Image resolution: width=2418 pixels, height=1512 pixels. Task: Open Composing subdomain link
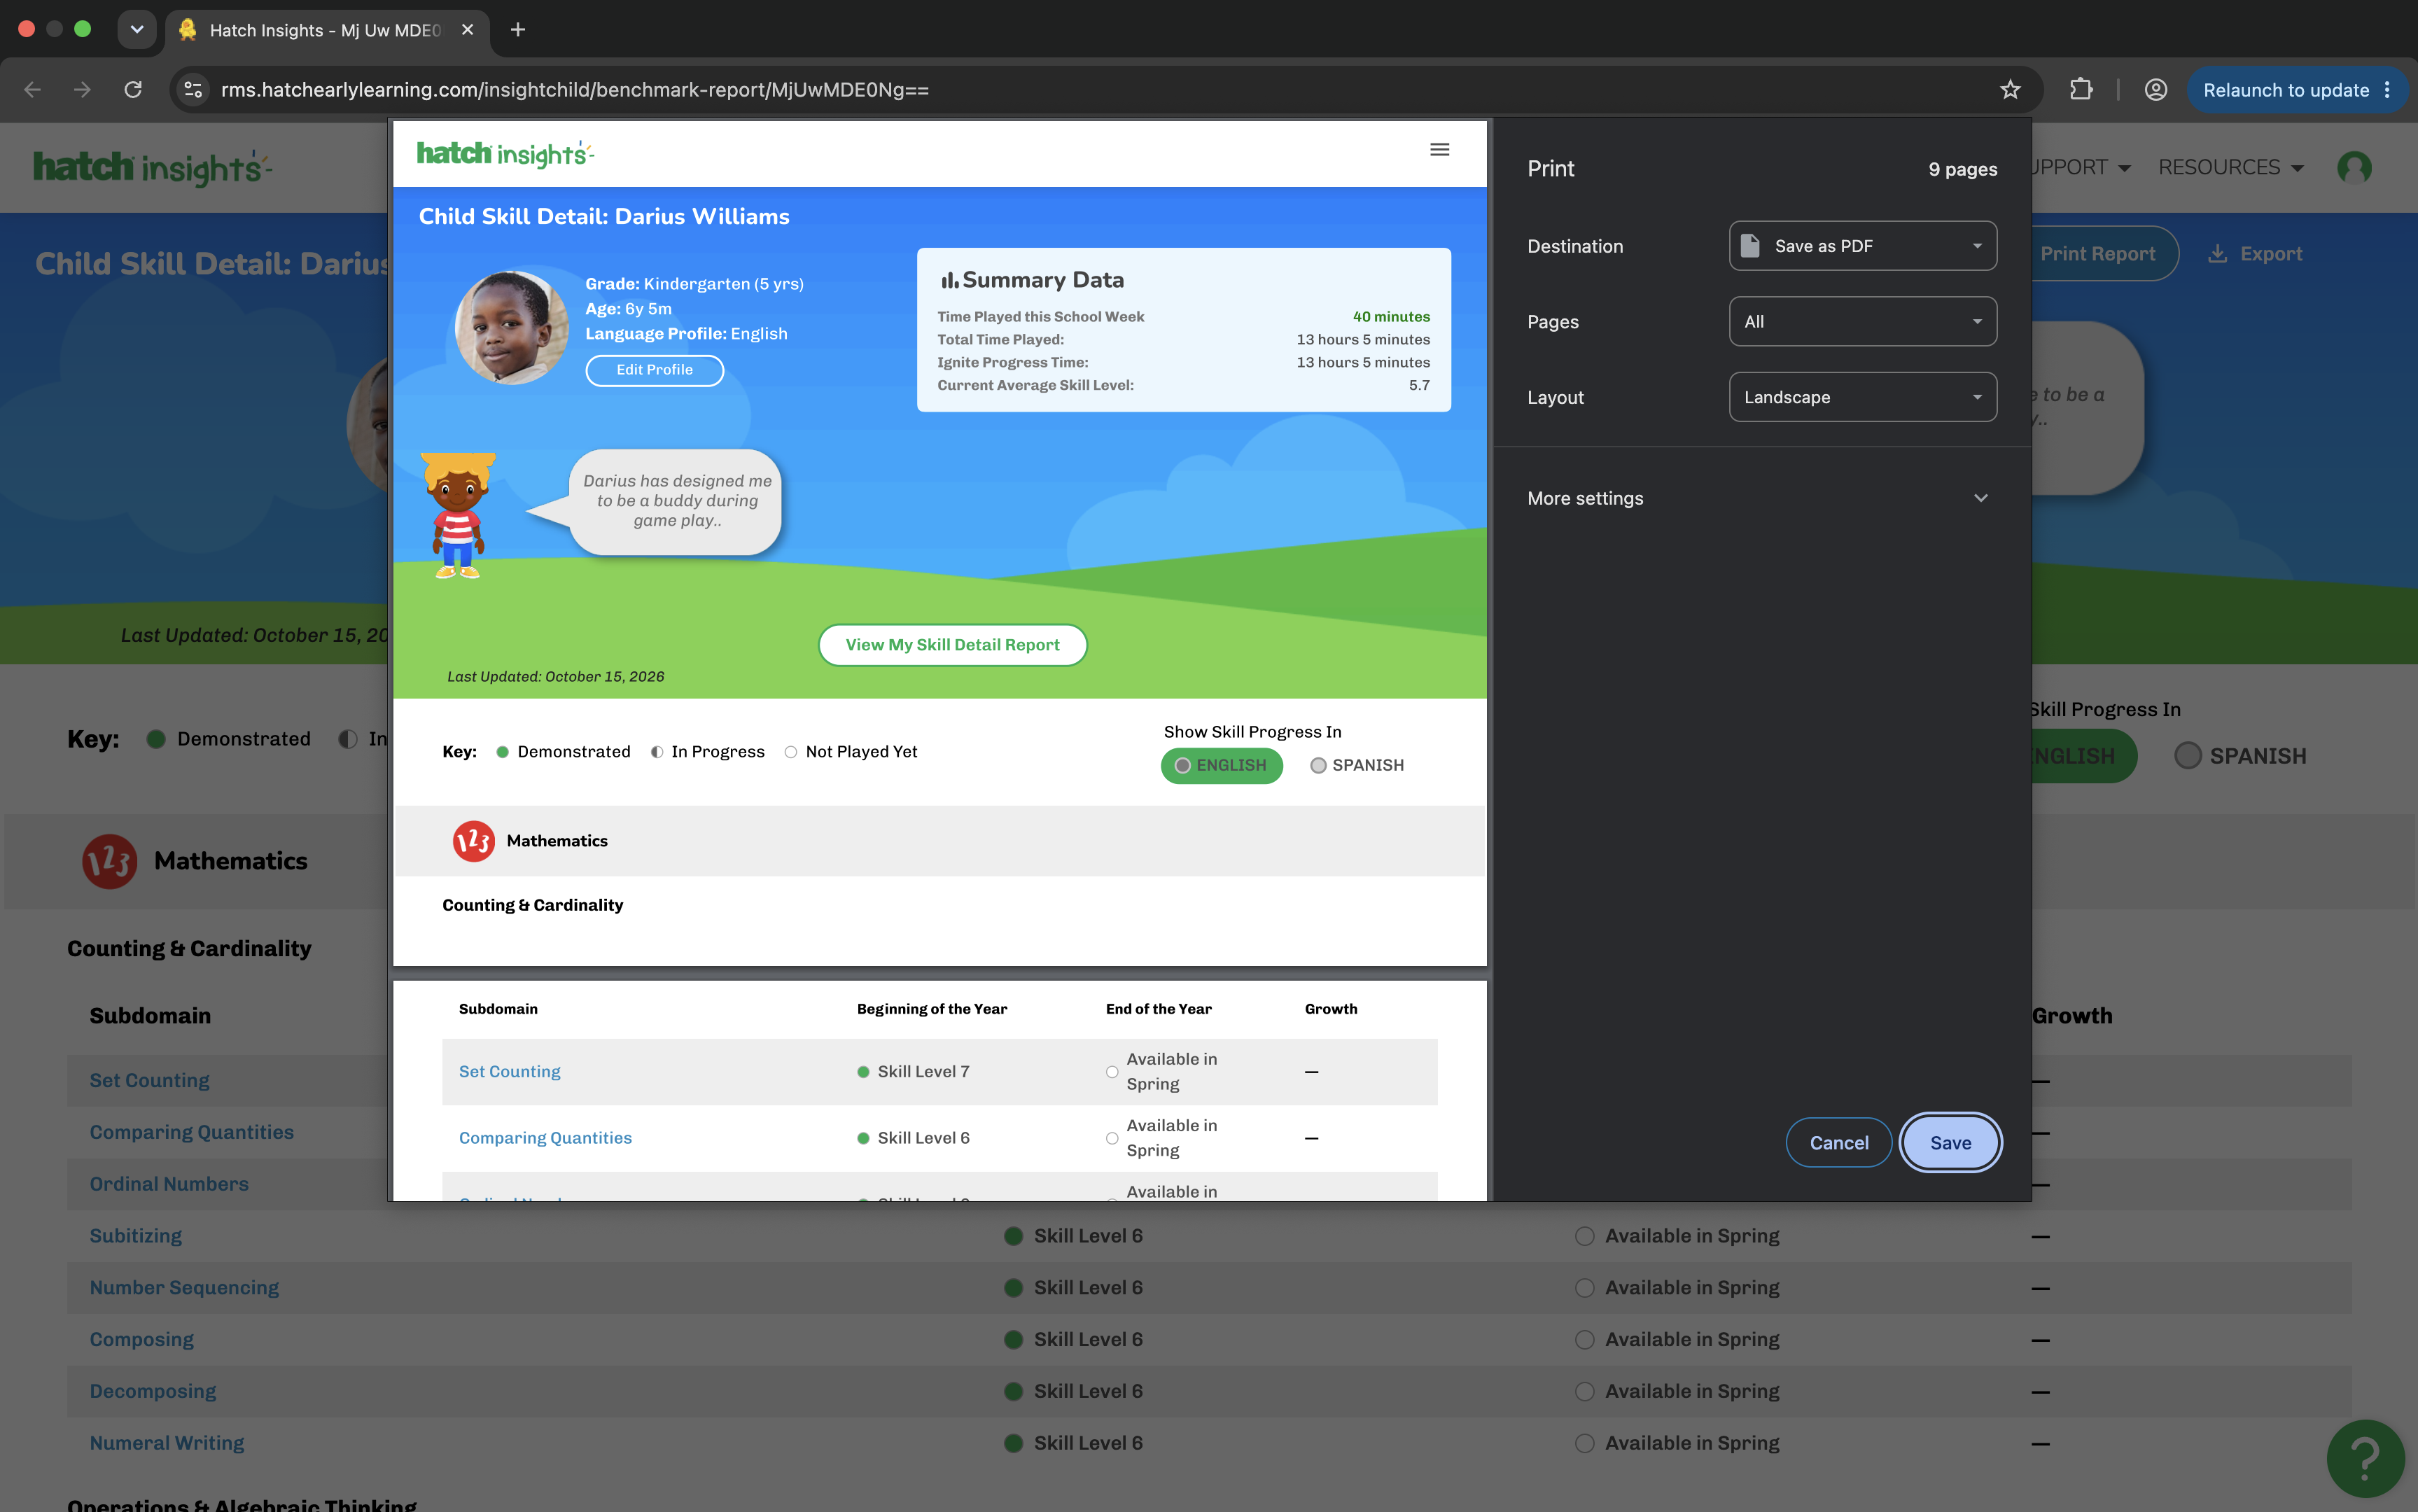[142, 1340]
